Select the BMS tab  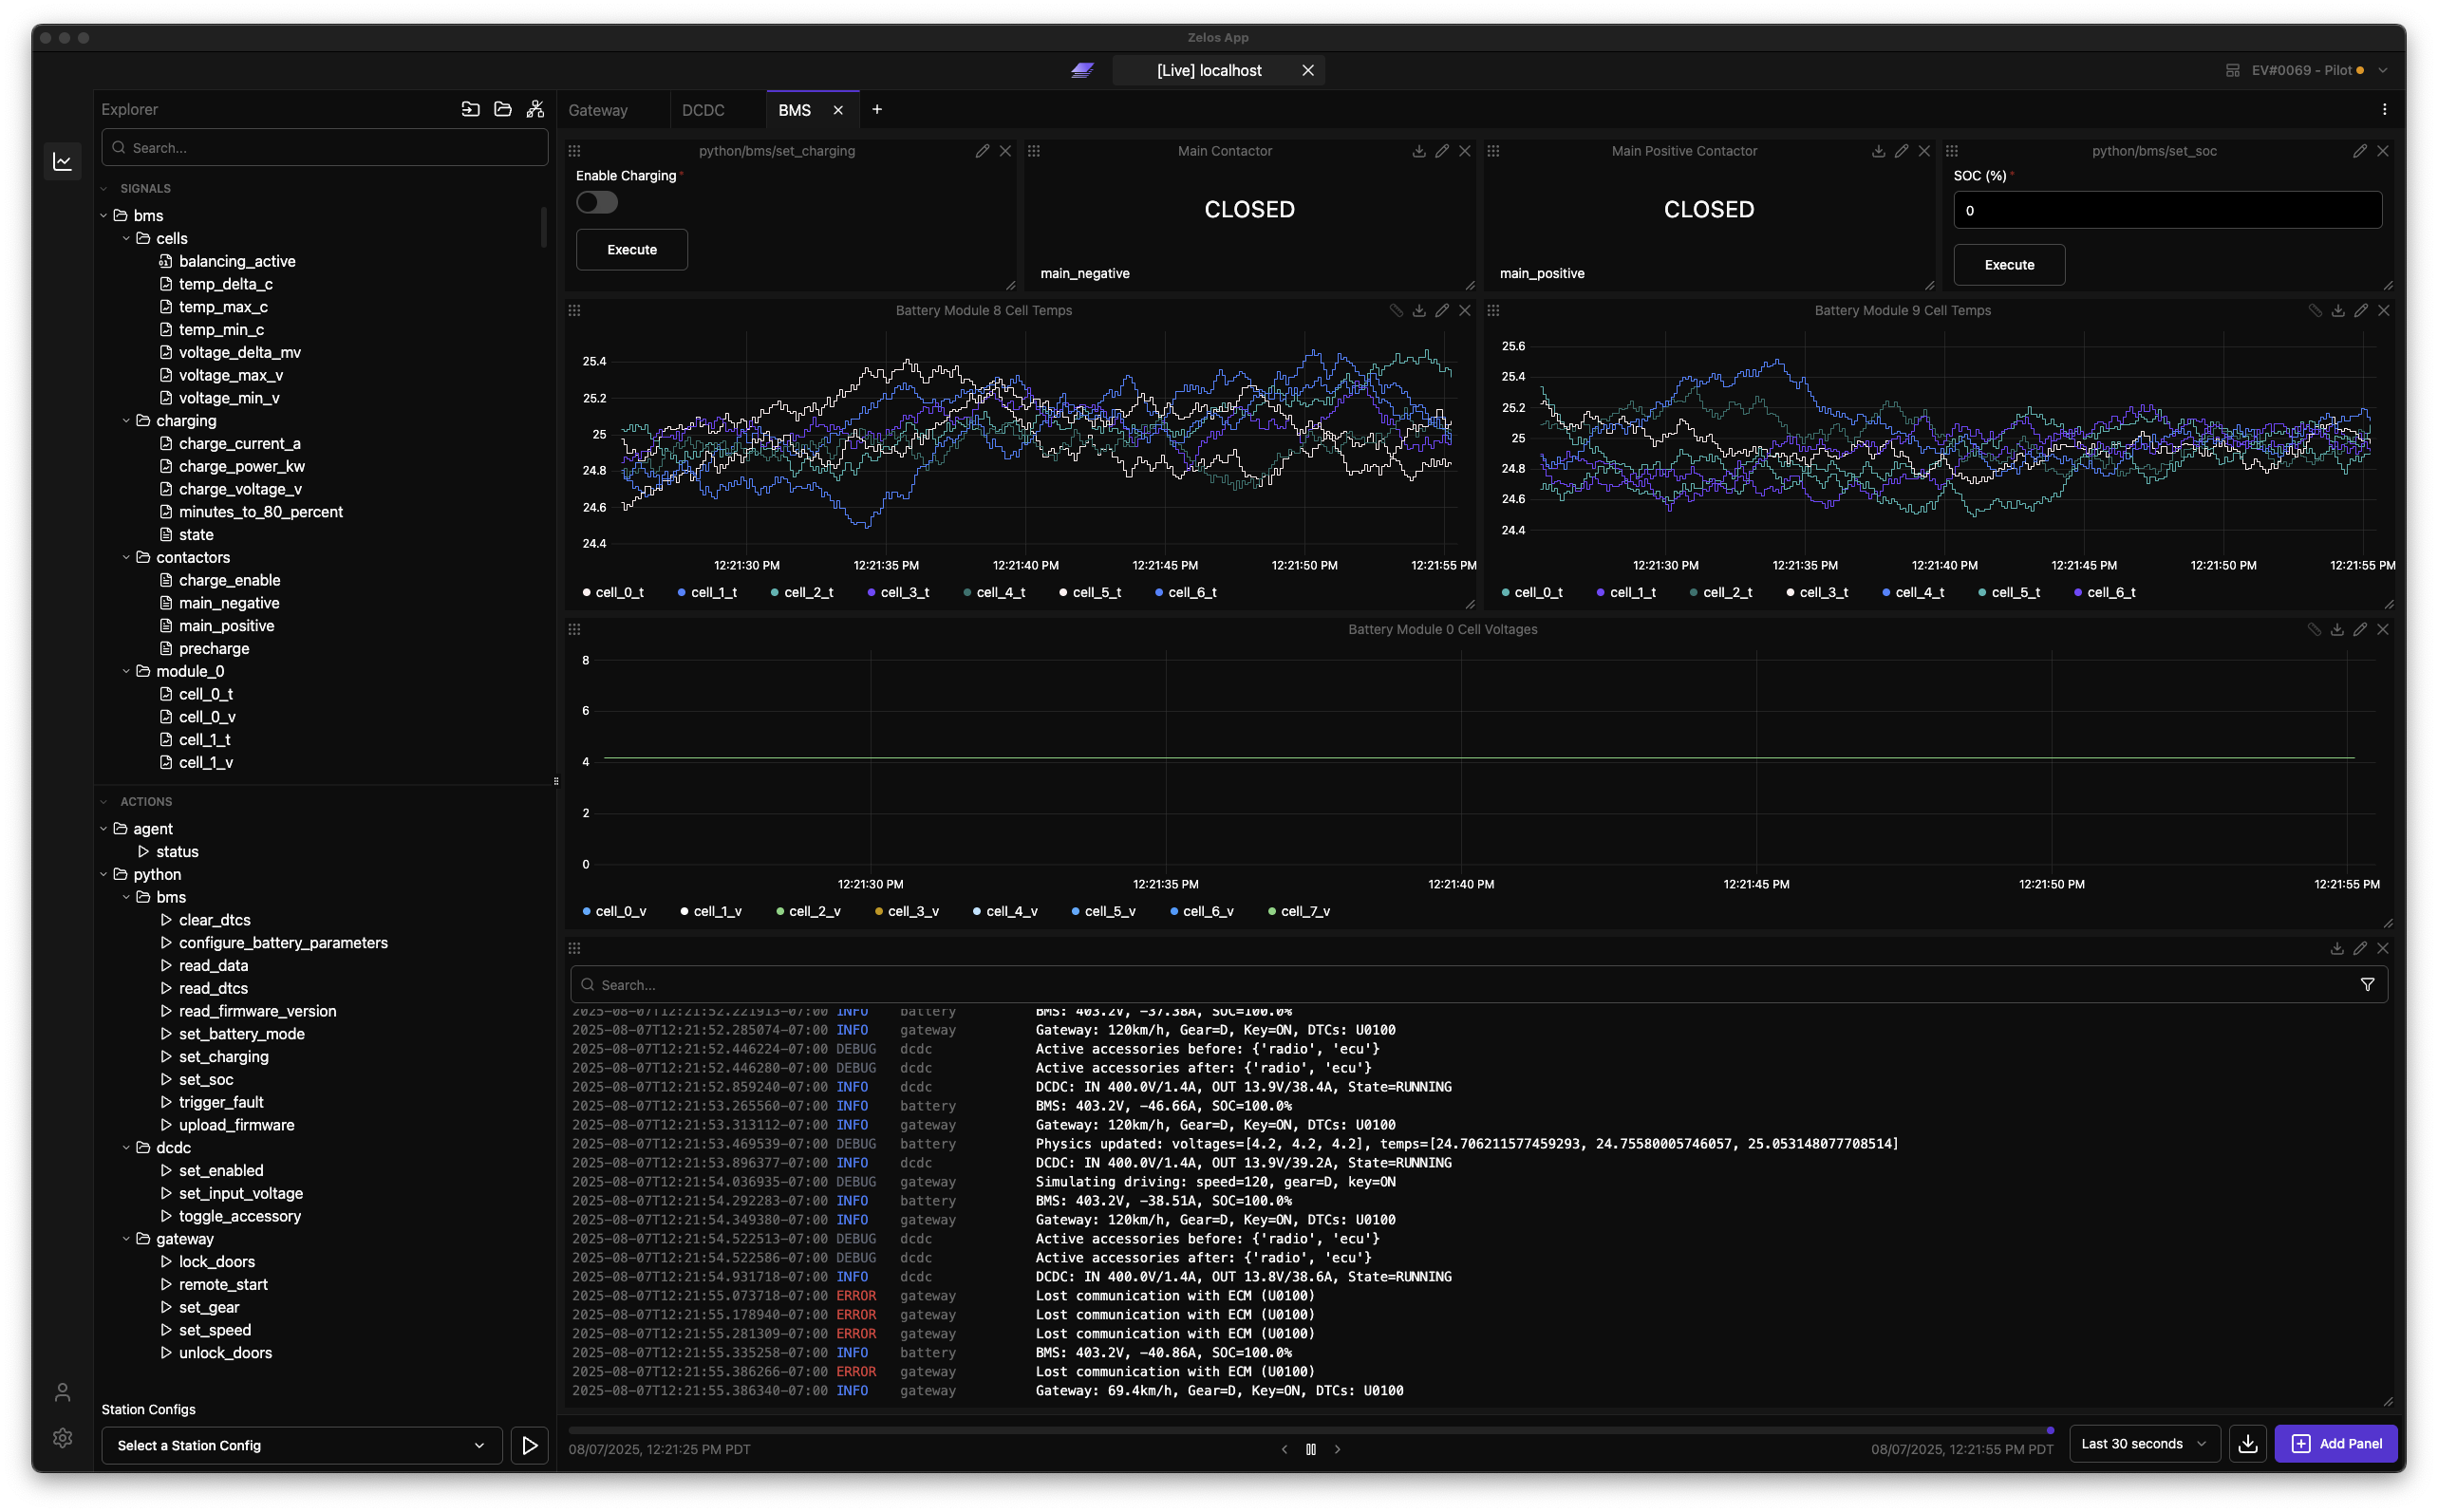(x=795, y=110)
